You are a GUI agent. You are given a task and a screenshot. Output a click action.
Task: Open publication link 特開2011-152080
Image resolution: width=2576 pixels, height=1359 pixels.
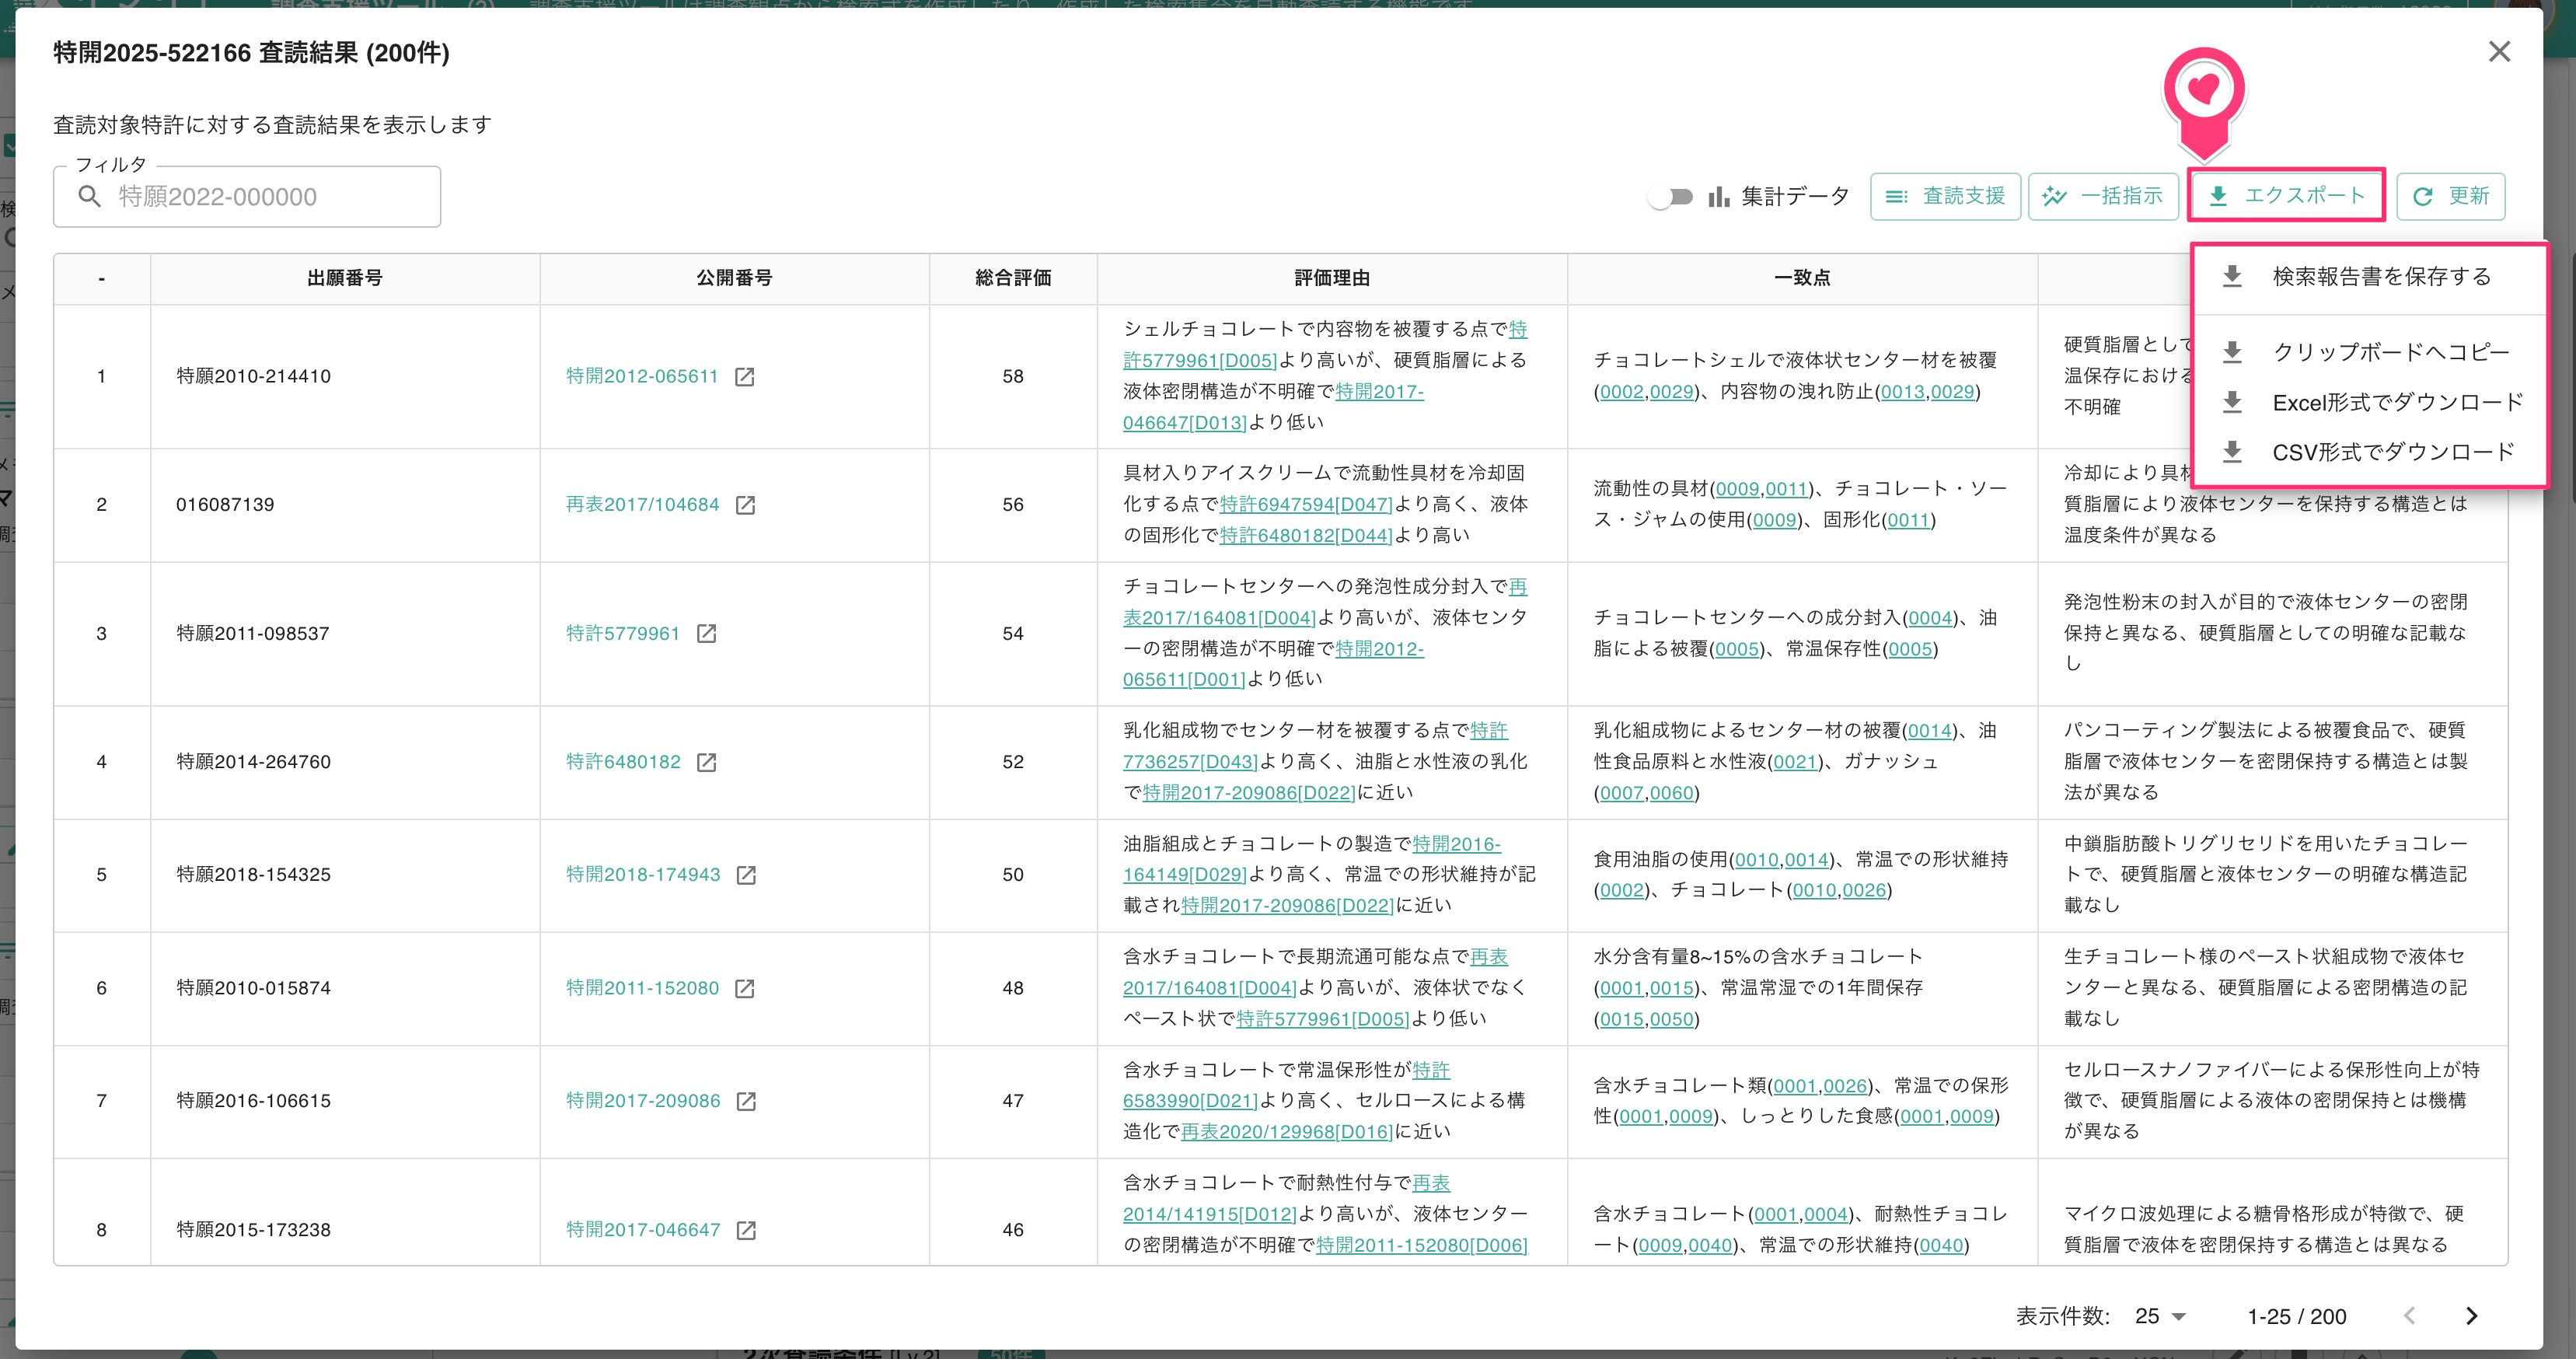[642, 988]
